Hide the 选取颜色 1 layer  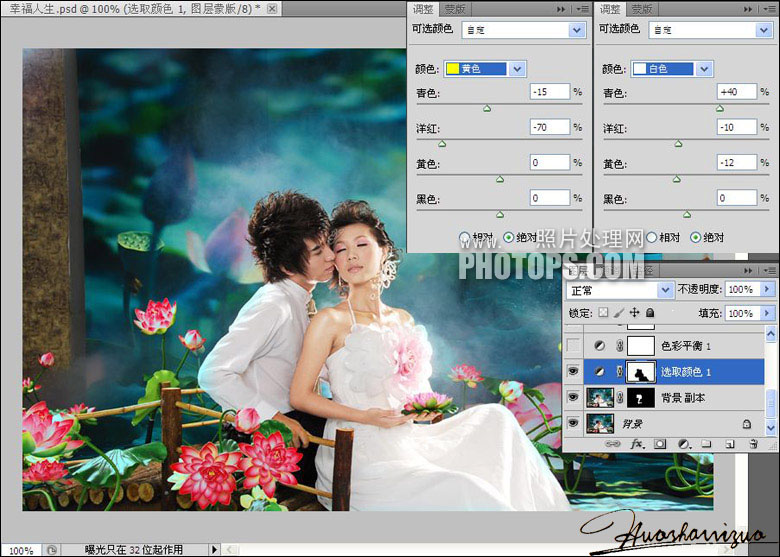coord(574,371)
